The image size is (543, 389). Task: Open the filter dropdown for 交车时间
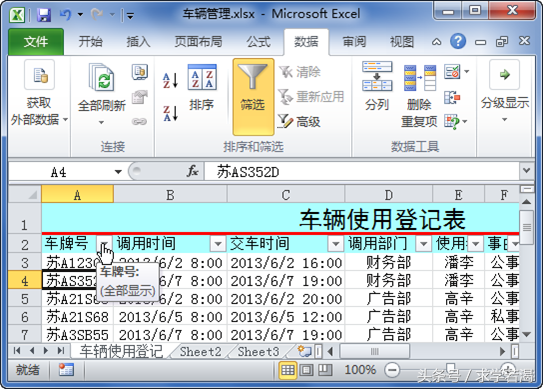[335, 244]
